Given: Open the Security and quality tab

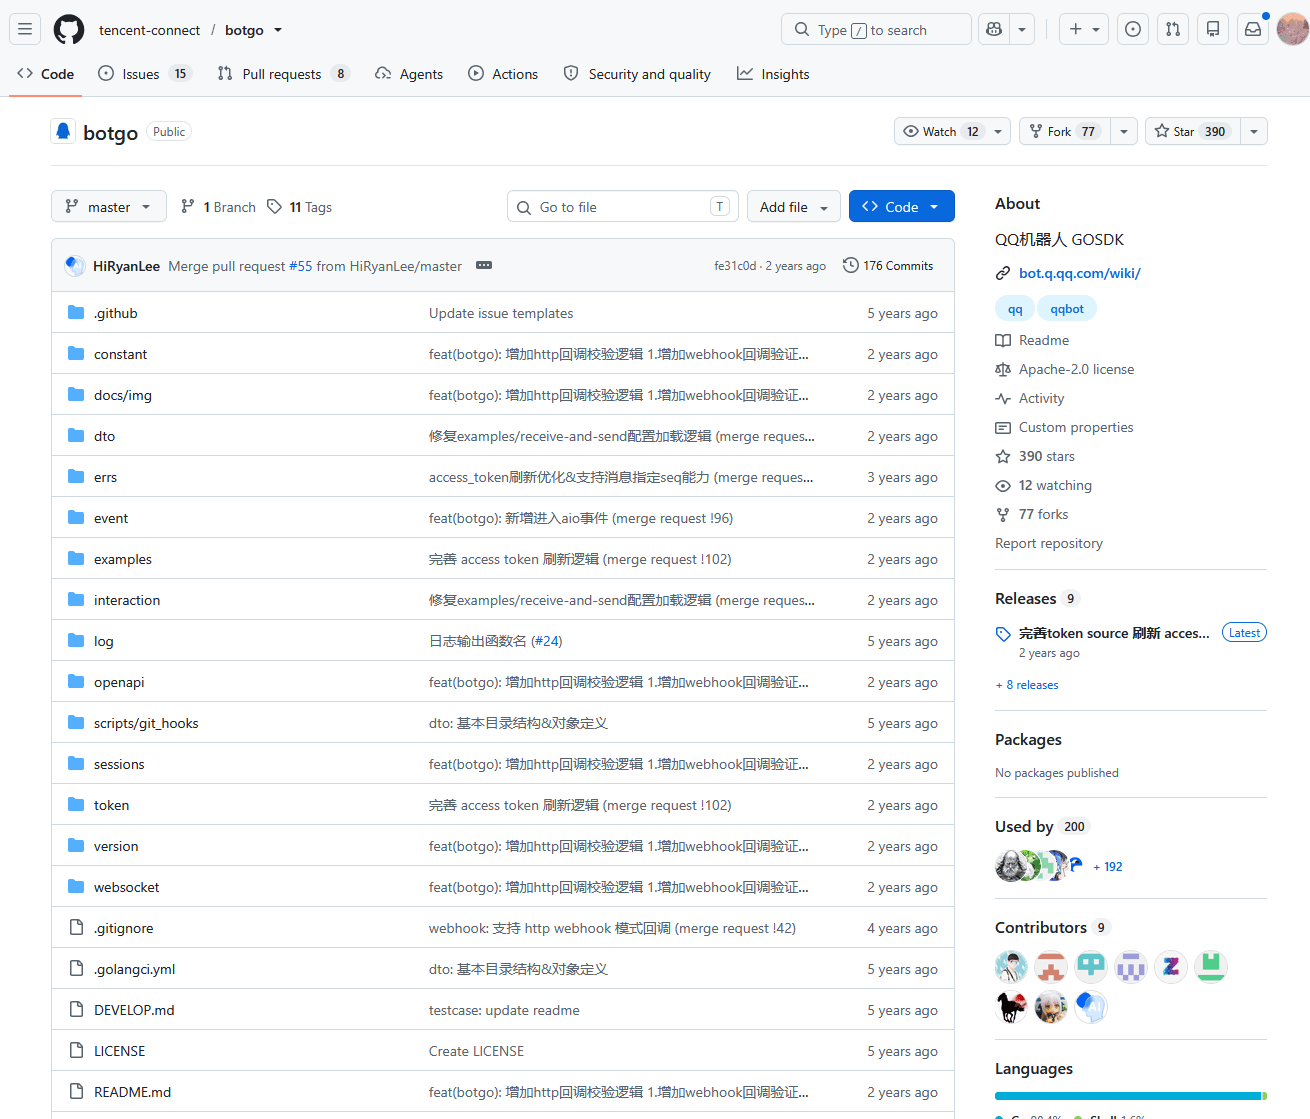Looking at the screenshot, I should pyautogui.click(x=637, y=74).
